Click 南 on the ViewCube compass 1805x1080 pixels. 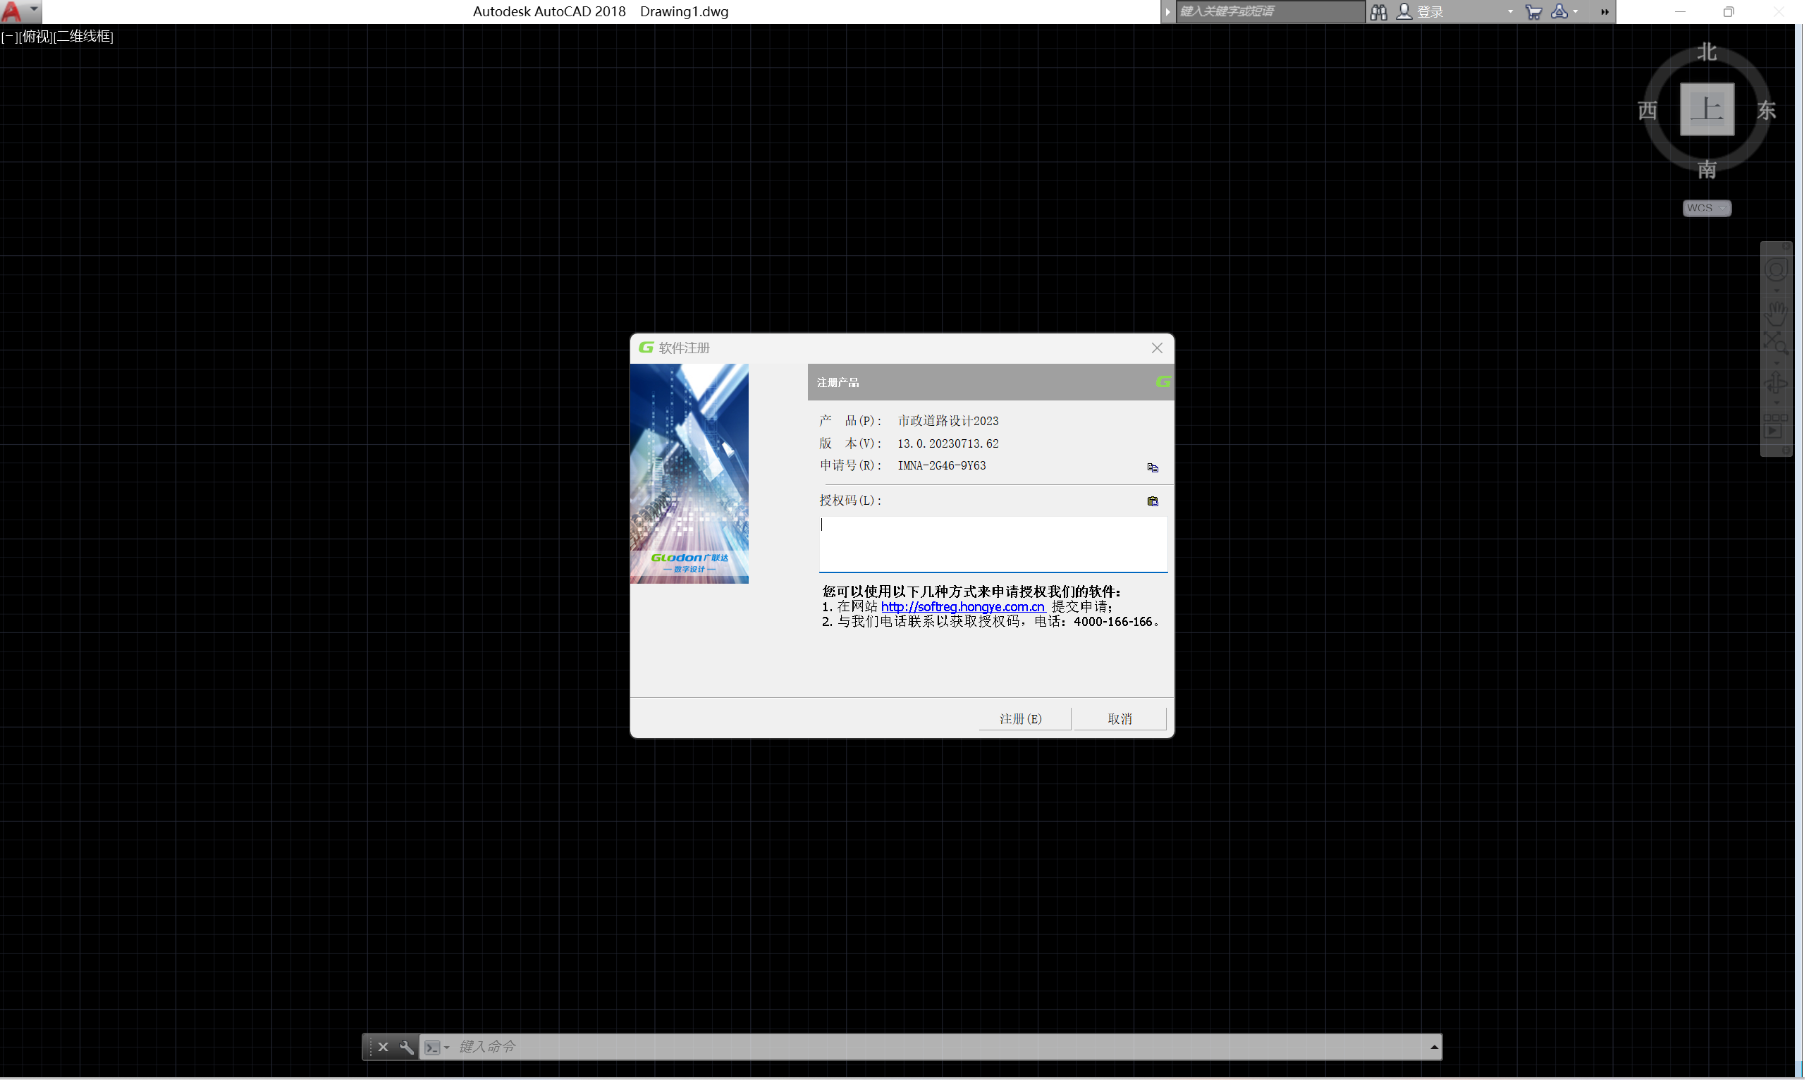click(x=1707, y=169)
